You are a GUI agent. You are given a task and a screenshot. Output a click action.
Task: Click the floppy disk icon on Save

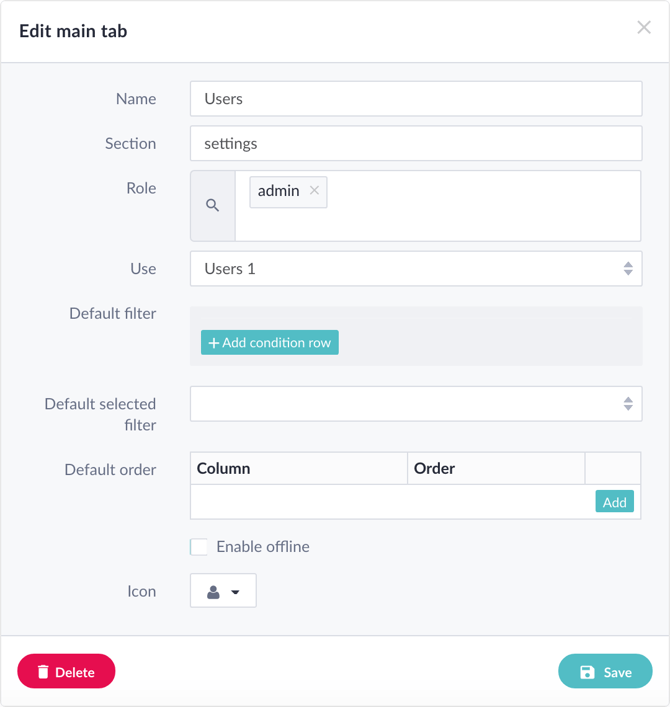(x=587, y=672)
